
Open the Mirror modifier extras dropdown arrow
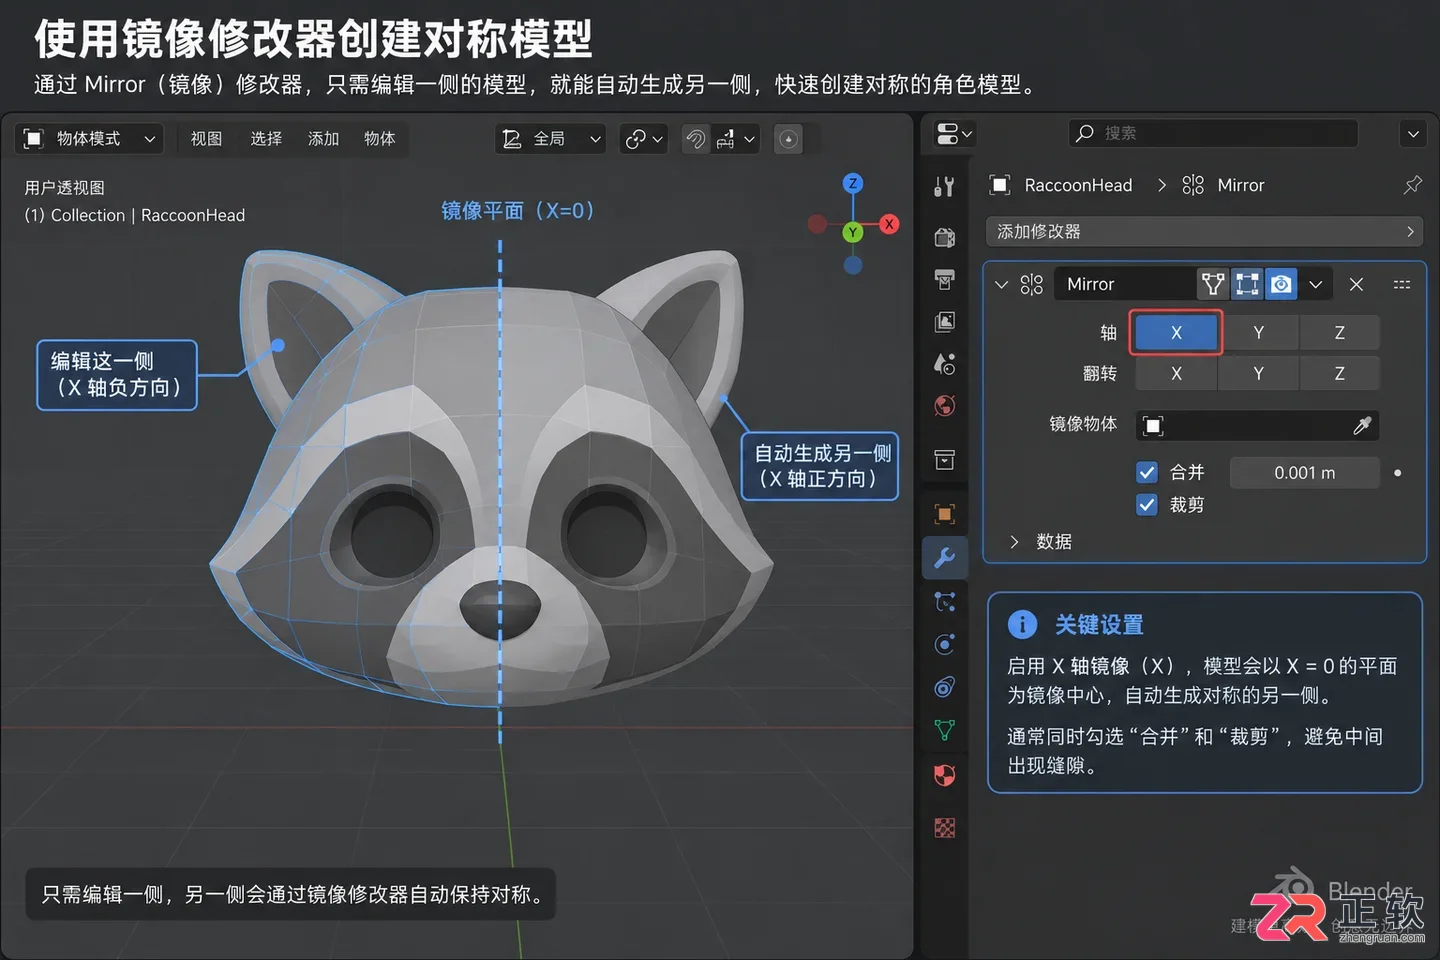coord(1316,284)
